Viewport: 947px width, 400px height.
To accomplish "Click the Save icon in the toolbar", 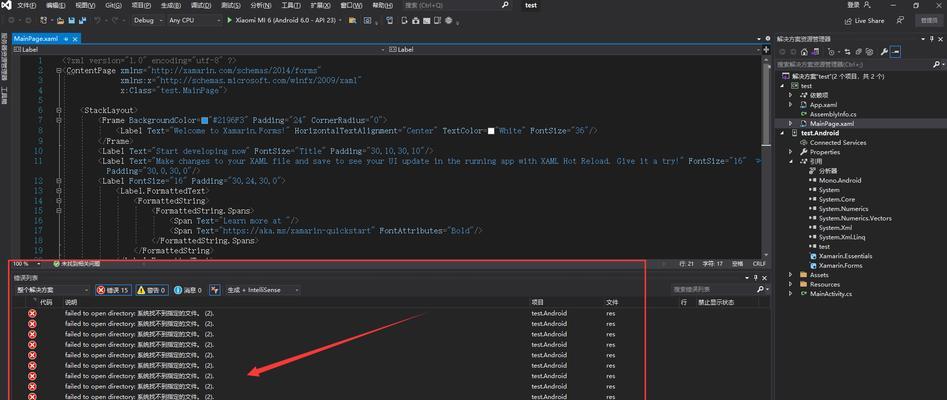I will 71,21.
